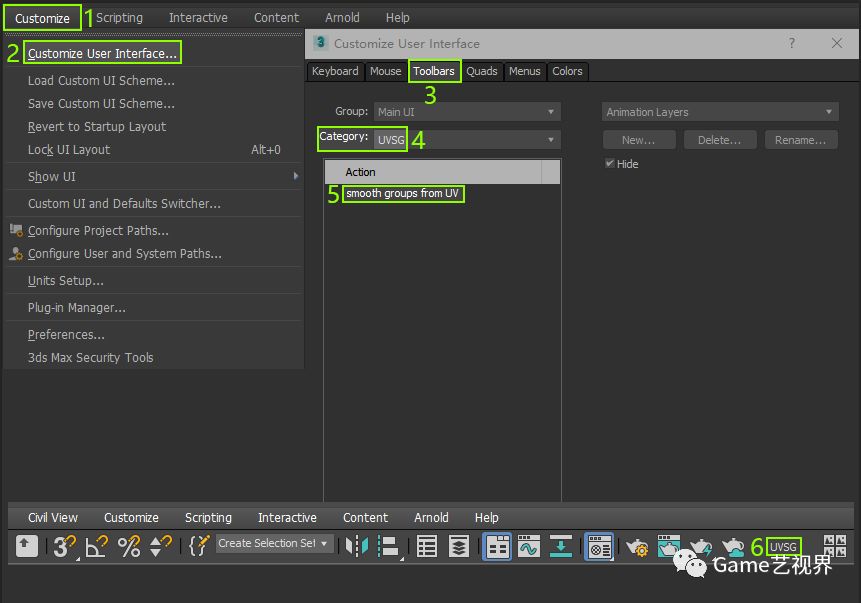This screenshot has height=603, width=861.
Task: Toggle the Layer Explorer icon
Action: coord(459,546)
